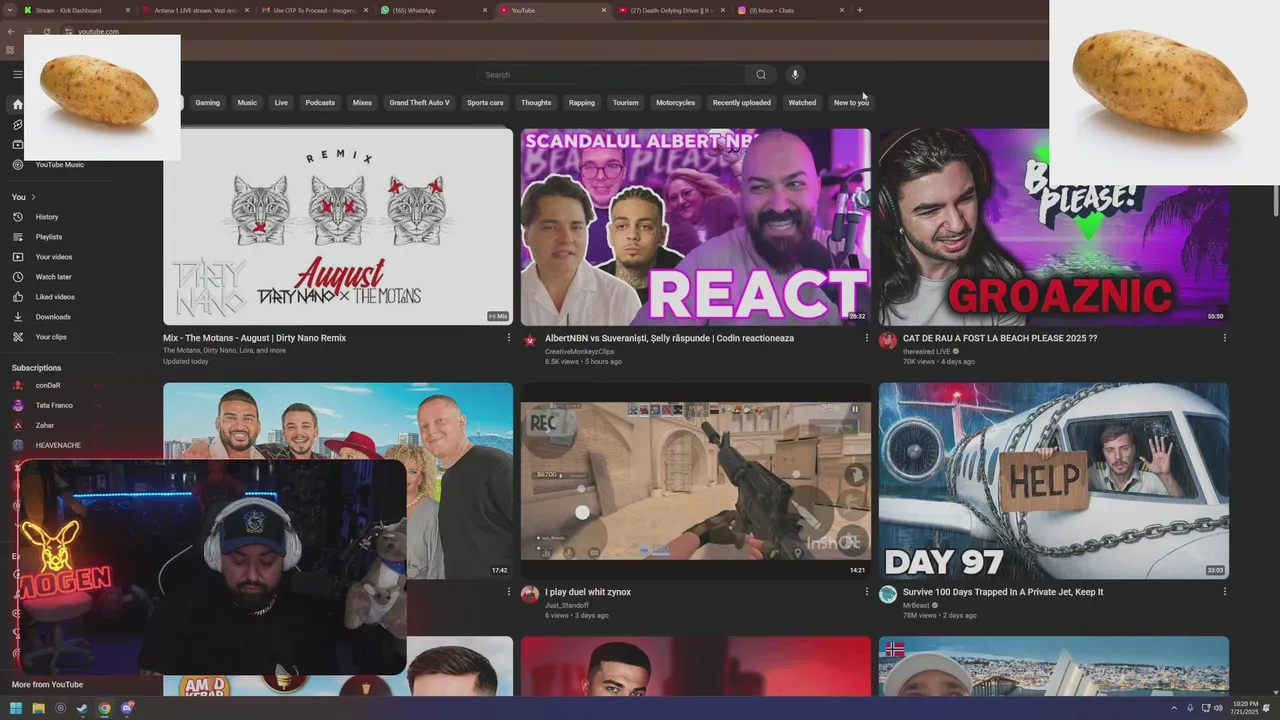Viewport: 1280px width, 720px height.
Task: Expand the You section chevron
Action: coord(33,197)
